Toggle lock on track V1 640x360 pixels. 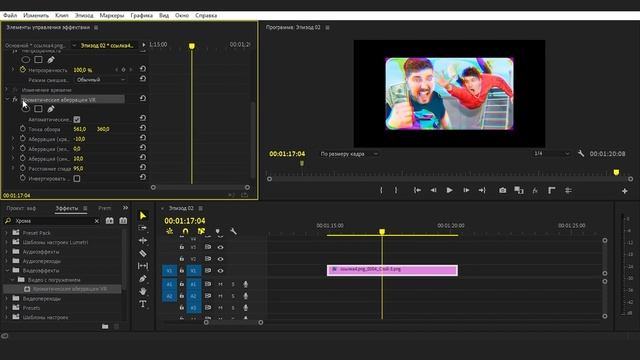coord(182,271)
